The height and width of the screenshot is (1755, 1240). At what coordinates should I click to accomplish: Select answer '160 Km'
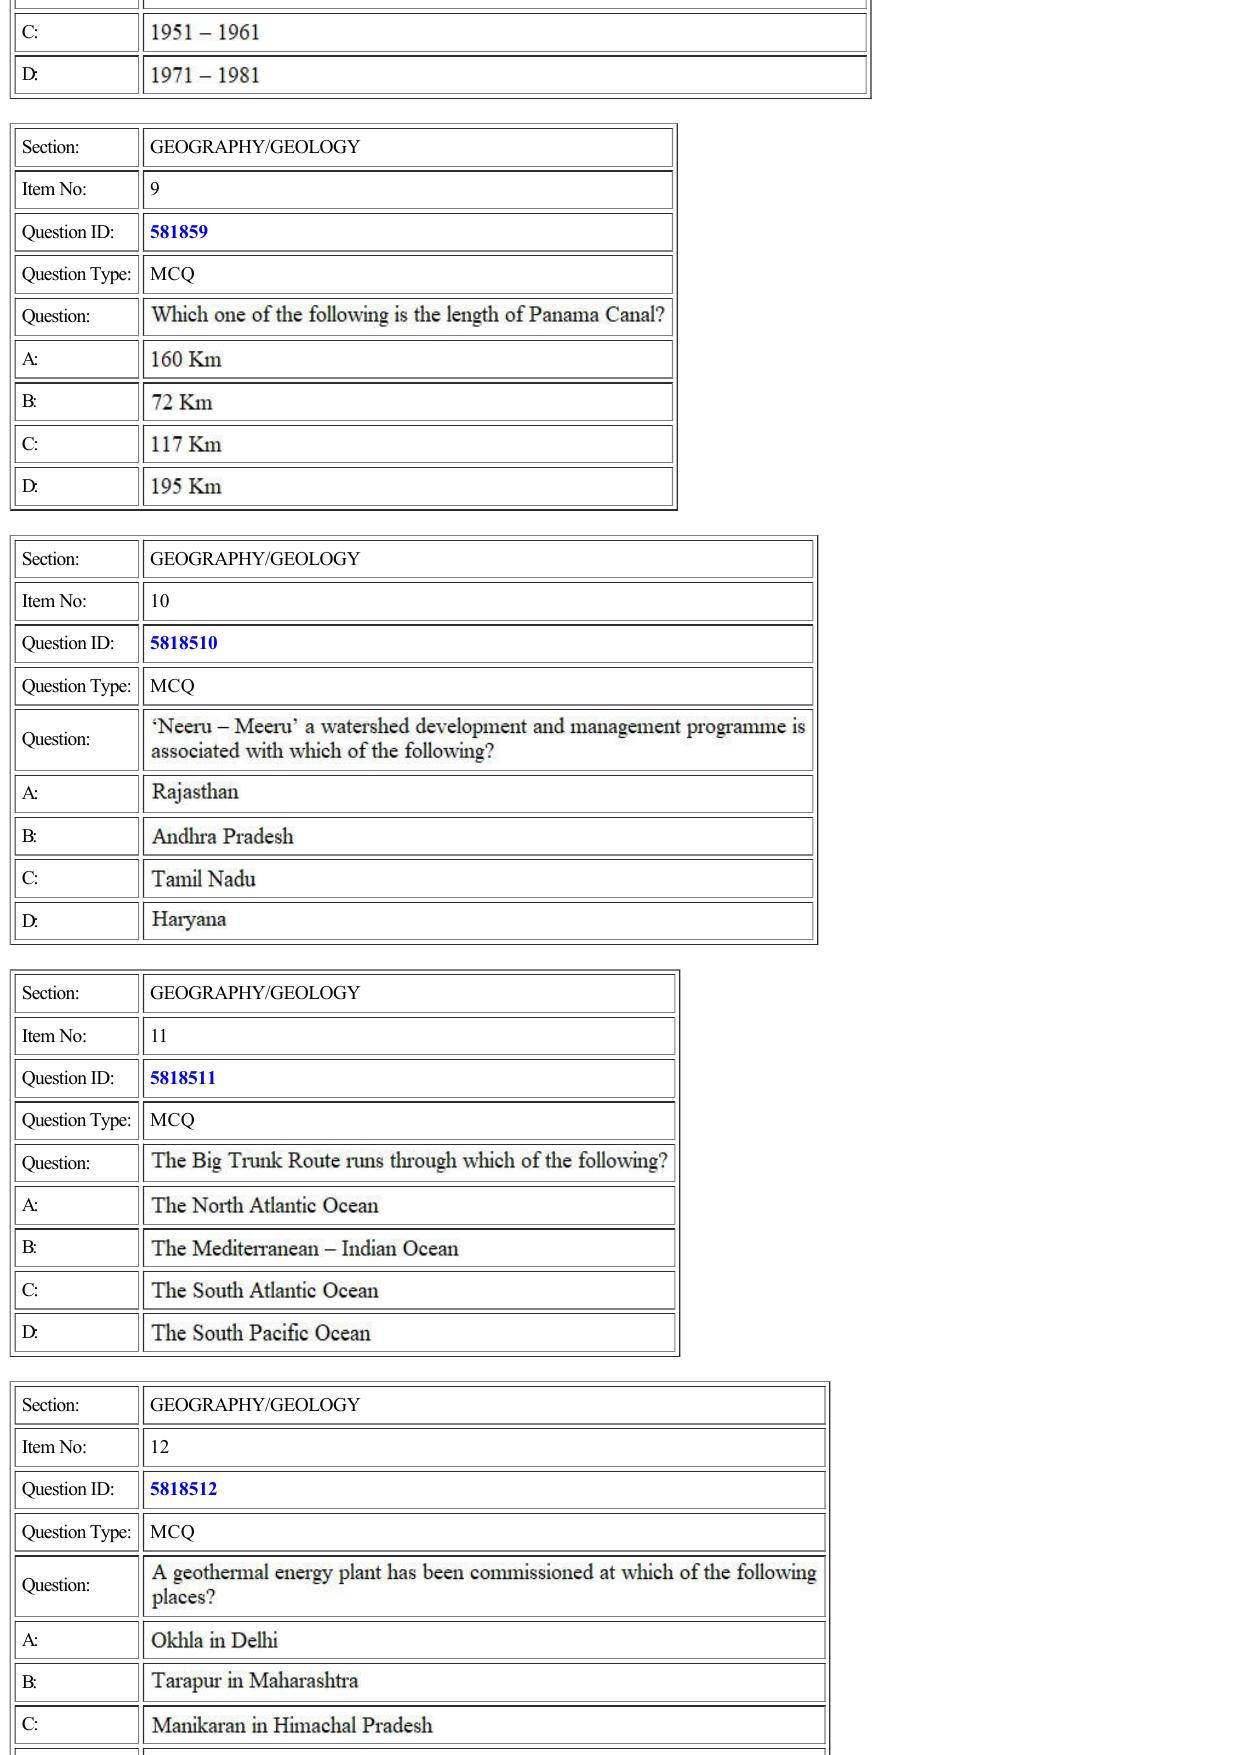point(186,359)
